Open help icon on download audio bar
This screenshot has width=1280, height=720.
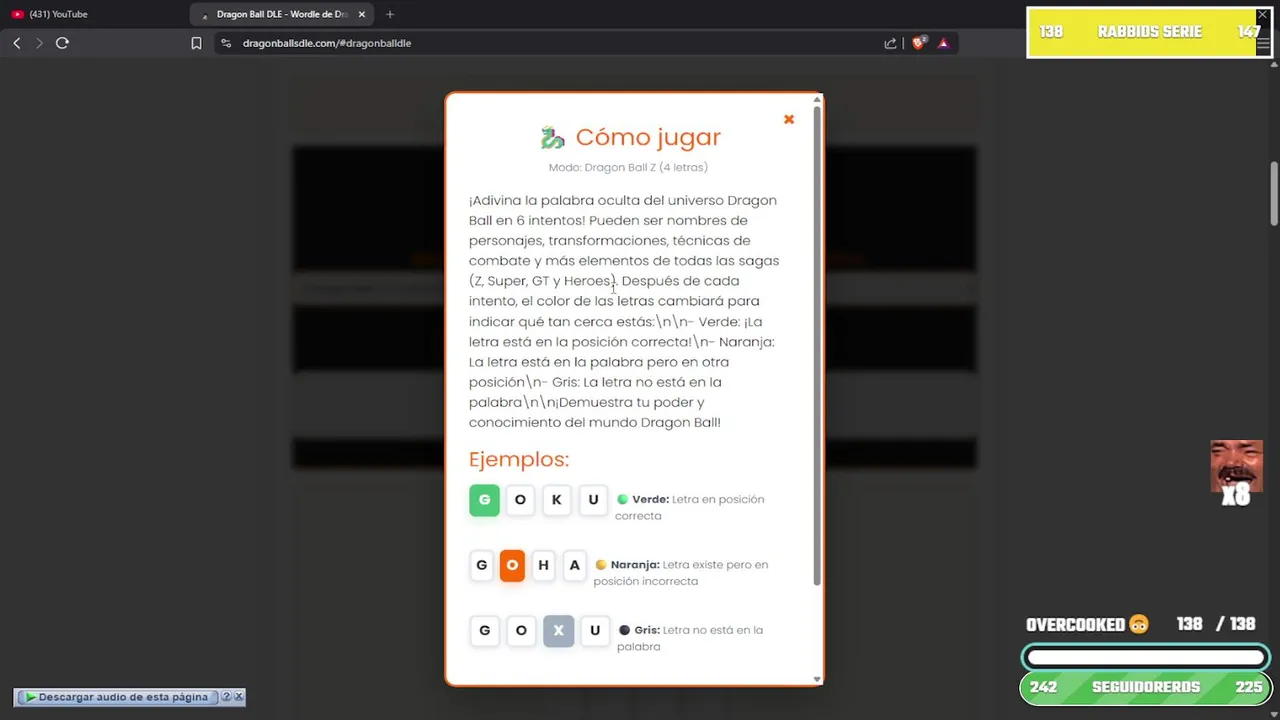[226, 697]
